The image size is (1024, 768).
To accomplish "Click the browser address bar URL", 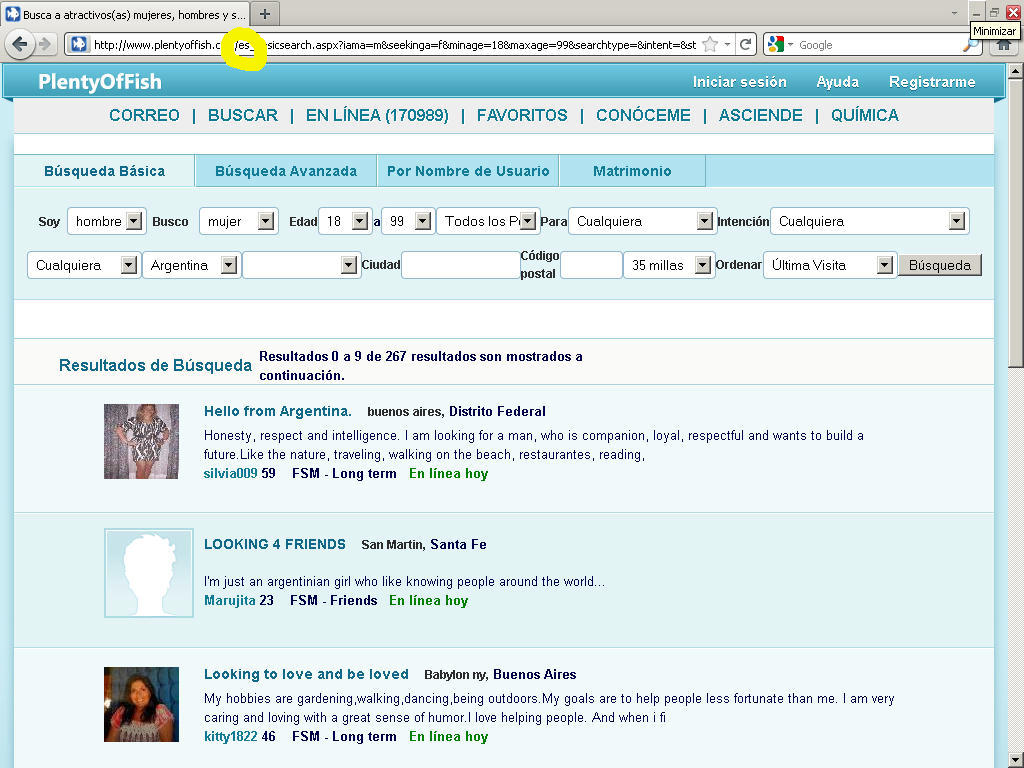I will 394,44.
